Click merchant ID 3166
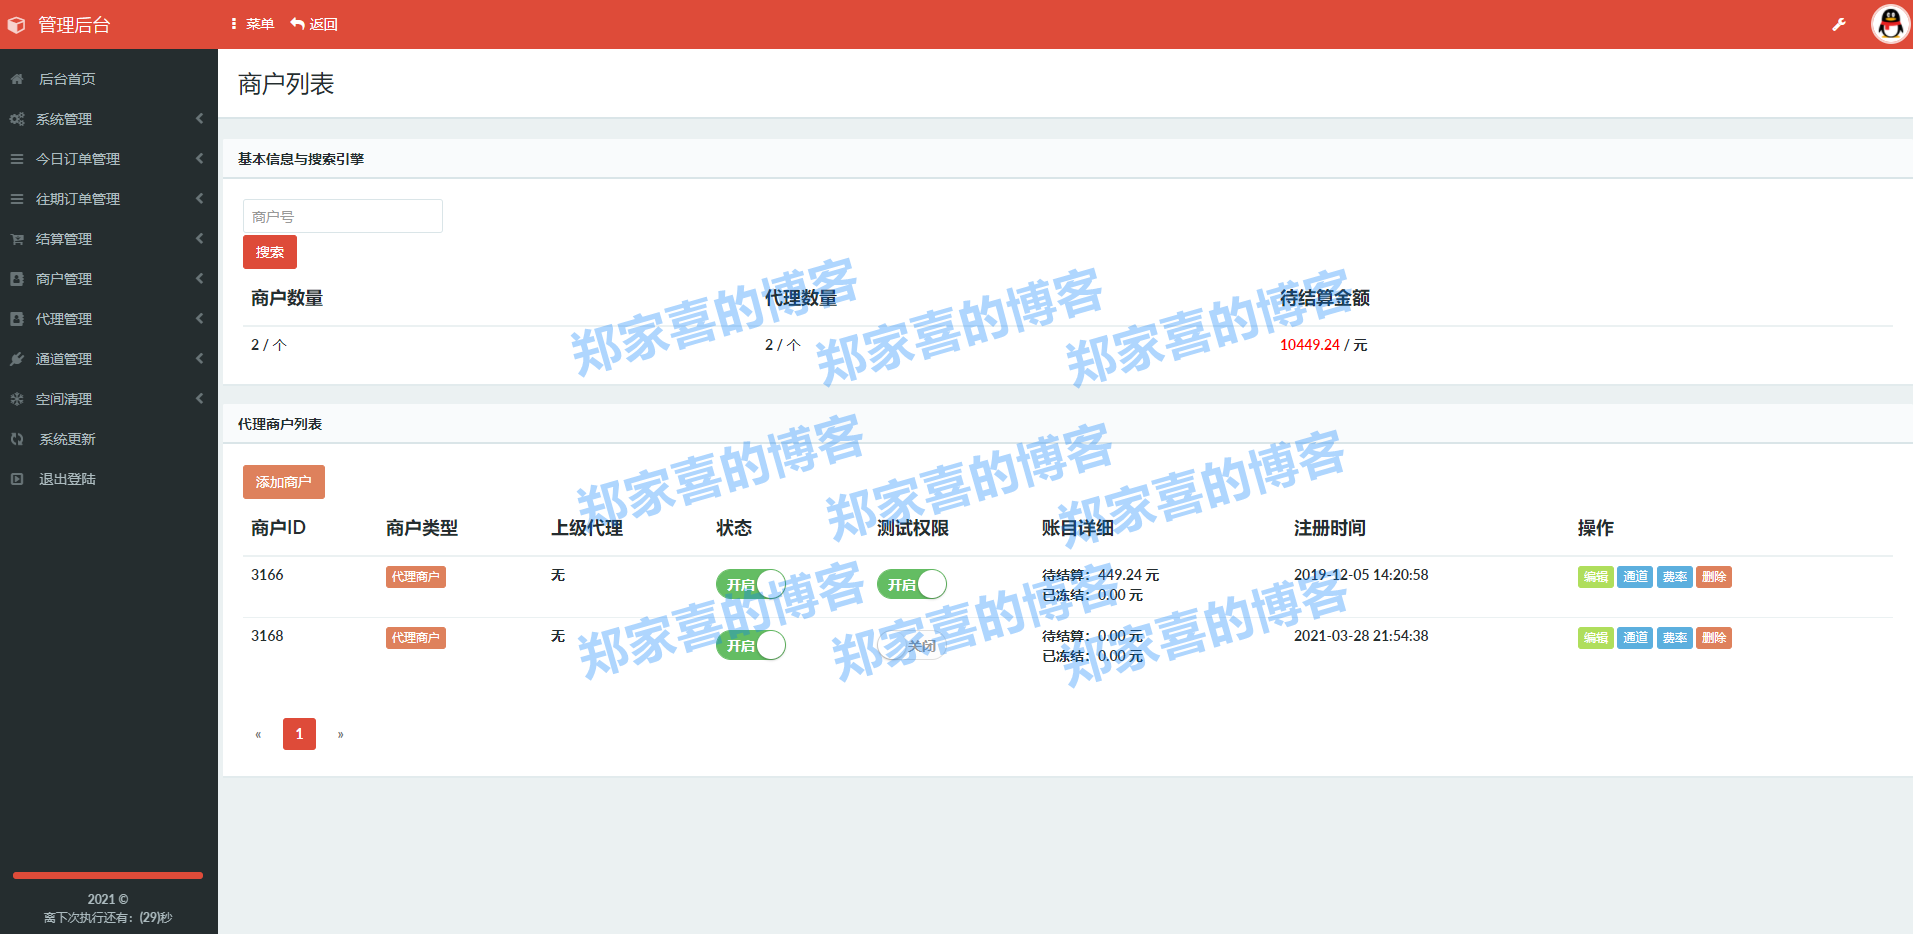This screenshot has width=1913, height=934. (267, 575)
